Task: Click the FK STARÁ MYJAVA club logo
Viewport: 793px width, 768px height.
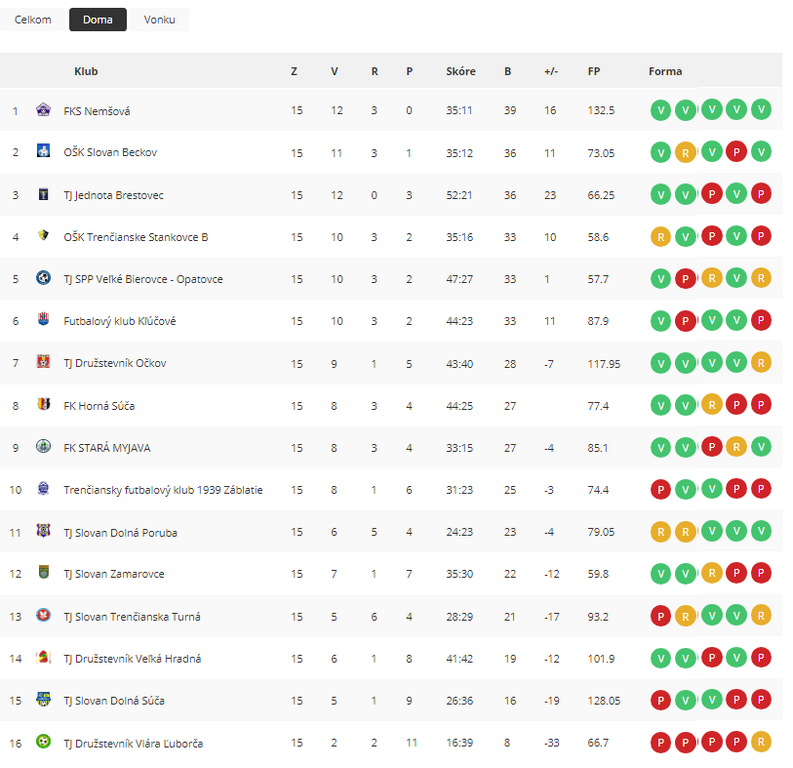Action: (43, 446)
